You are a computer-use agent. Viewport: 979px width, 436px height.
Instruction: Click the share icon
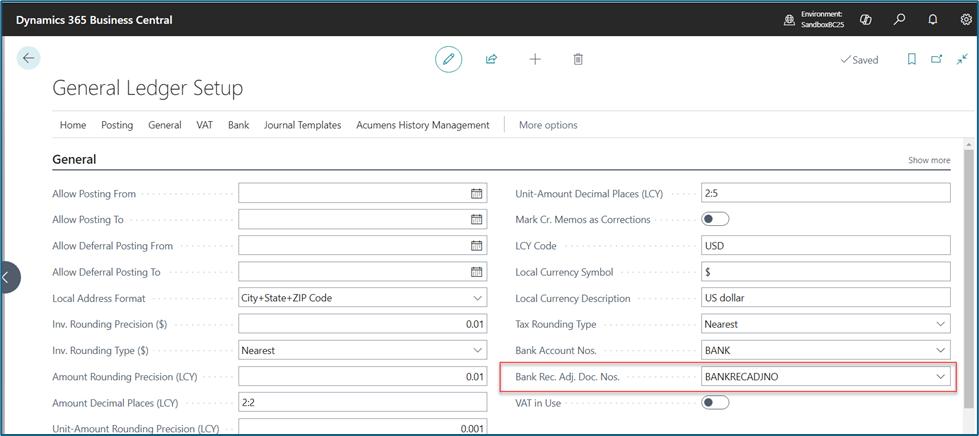[x=491, y=59]
